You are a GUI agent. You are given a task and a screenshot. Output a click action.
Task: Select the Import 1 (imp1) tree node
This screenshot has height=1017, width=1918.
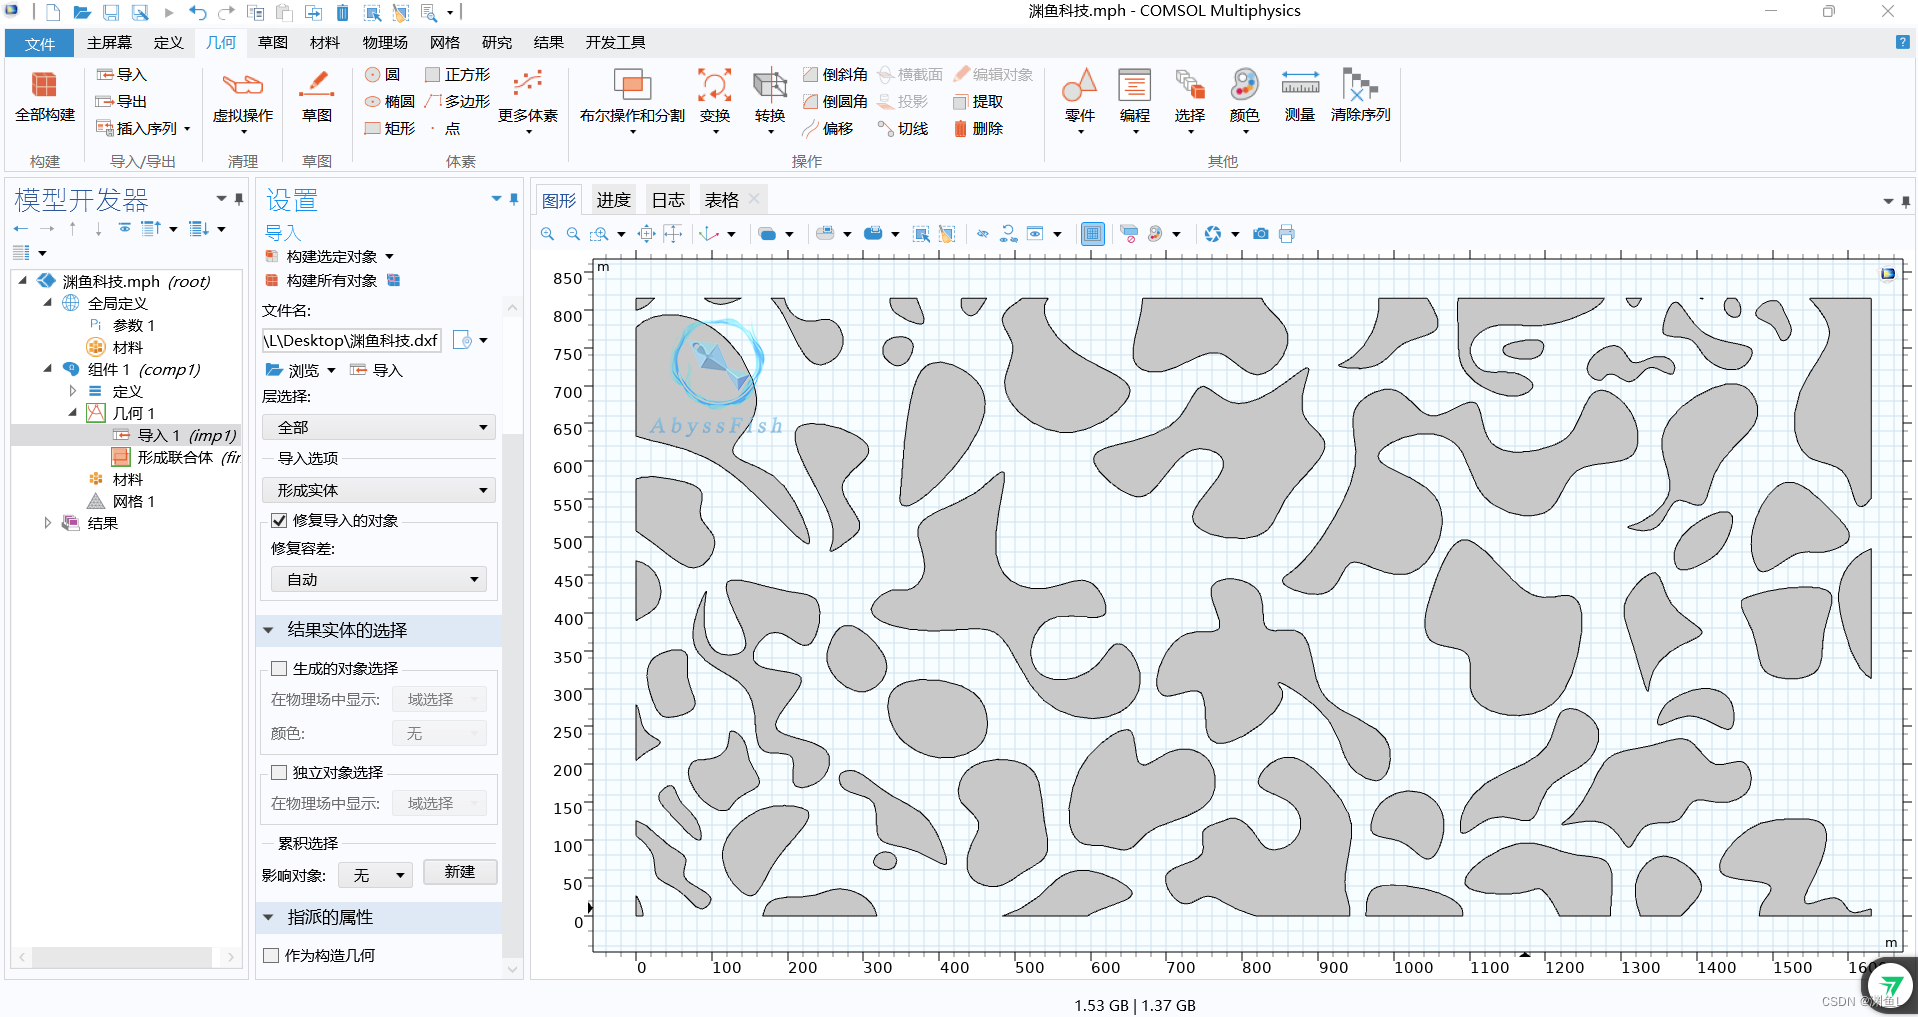(174, 436)
